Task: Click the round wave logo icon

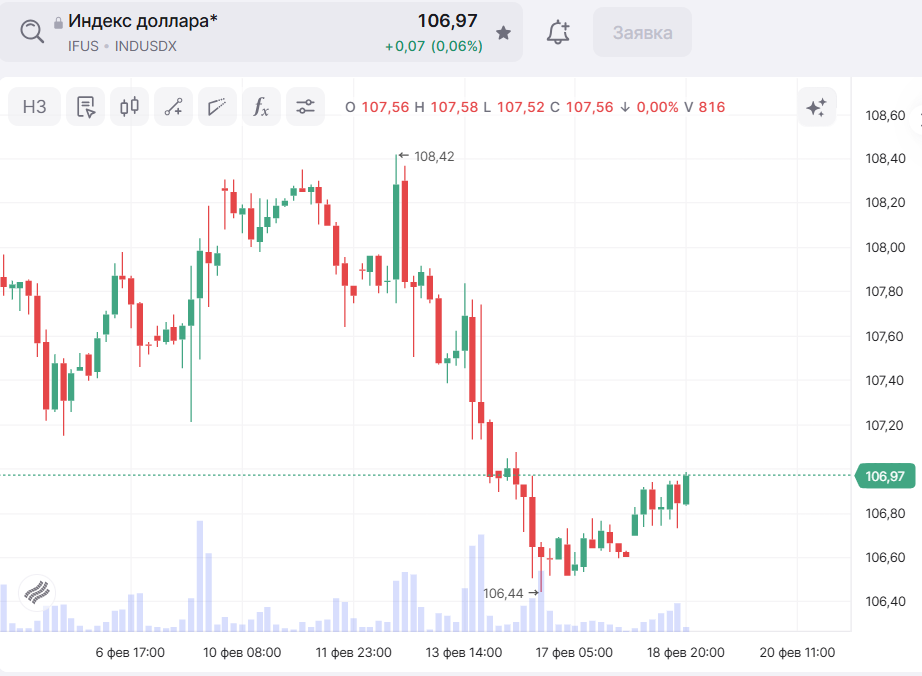Action: 36,591
